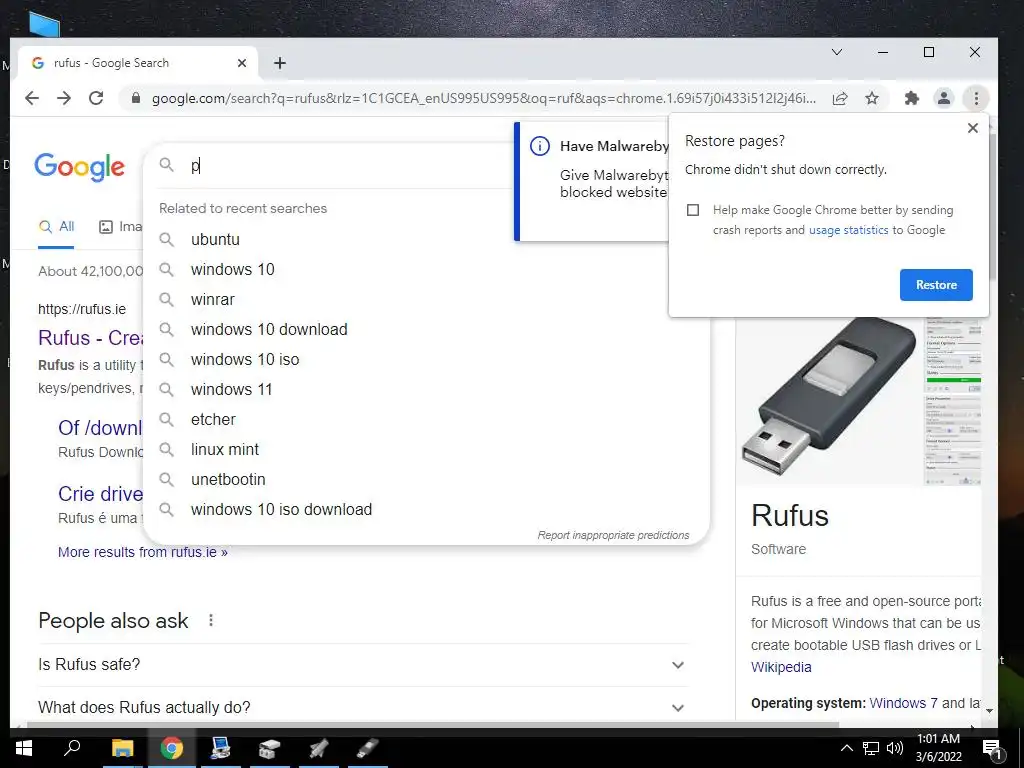Open the volume speaker tray icon

click(895, 748)
